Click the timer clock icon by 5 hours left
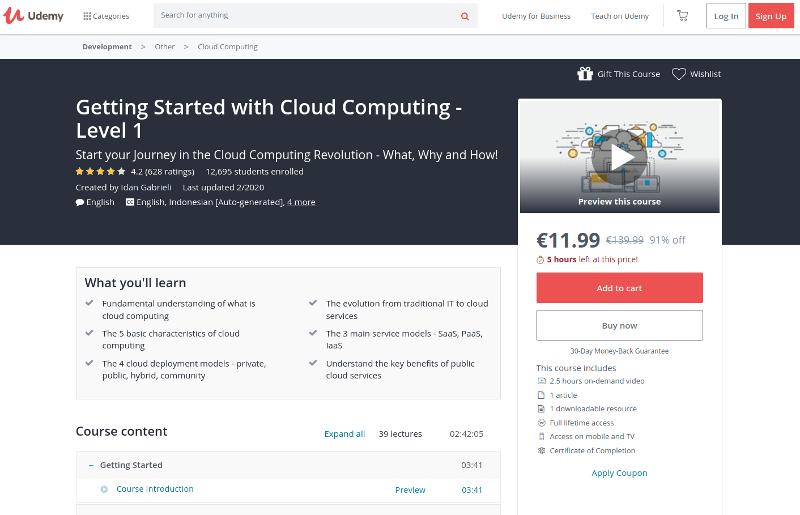Image resolution: width=800 pixels, height=515 pixels. 540,260
